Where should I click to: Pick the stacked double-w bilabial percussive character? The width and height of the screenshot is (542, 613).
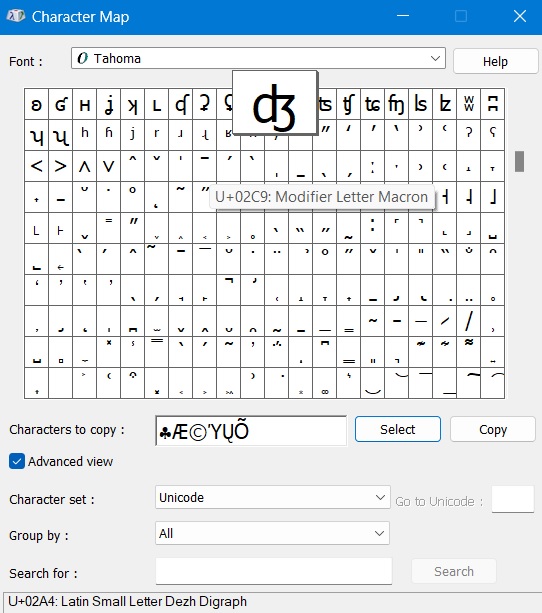coord(468,104)
